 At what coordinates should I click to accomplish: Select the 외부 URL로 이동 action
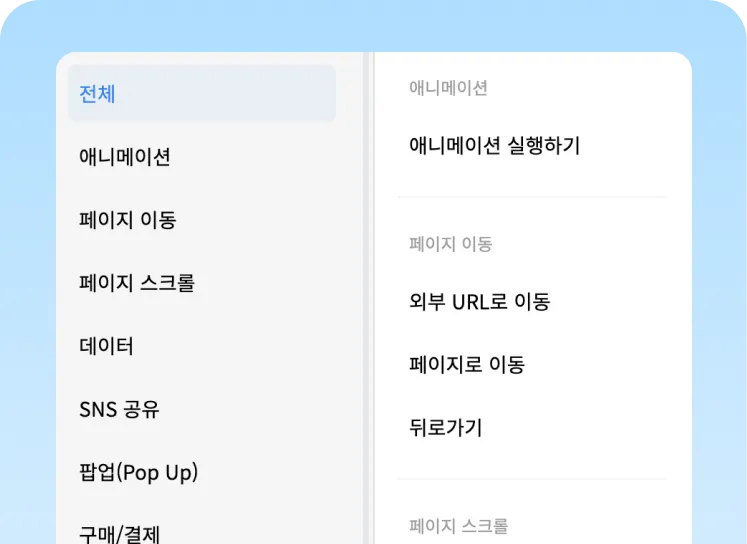coord(479,302)
